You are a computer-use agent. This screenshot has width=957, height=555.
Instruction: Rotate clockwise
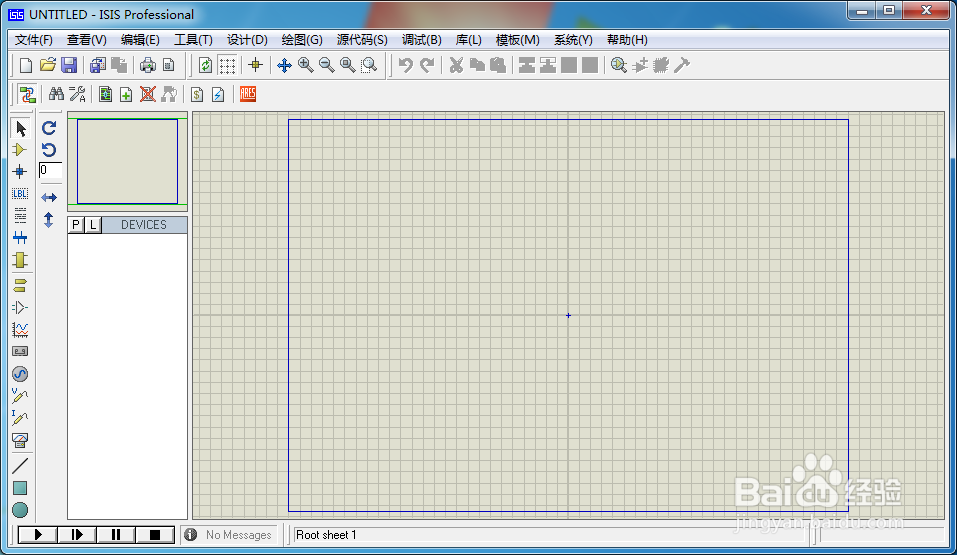tap(49, 128)
